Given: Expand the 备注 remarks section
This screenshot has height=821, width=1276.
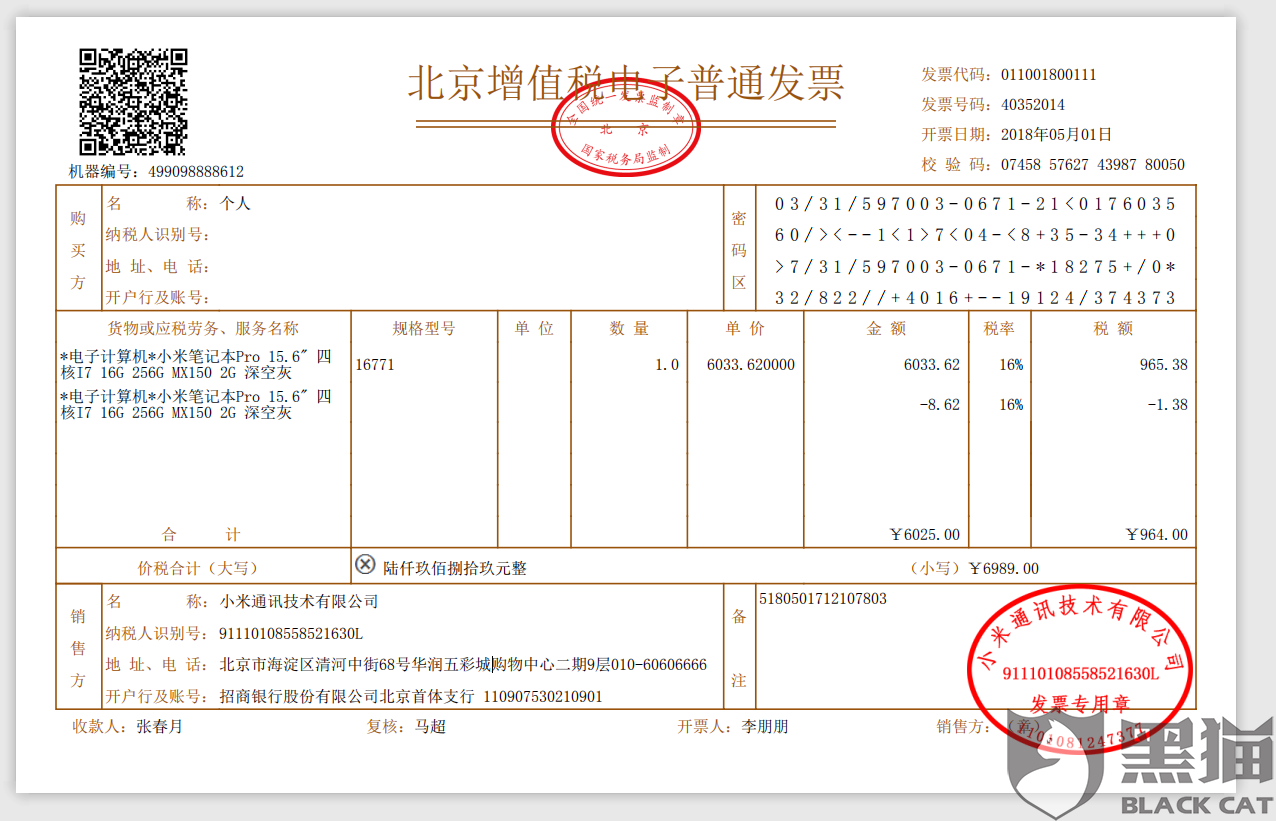Looking at the screenshot, I should tap(739, 648).
